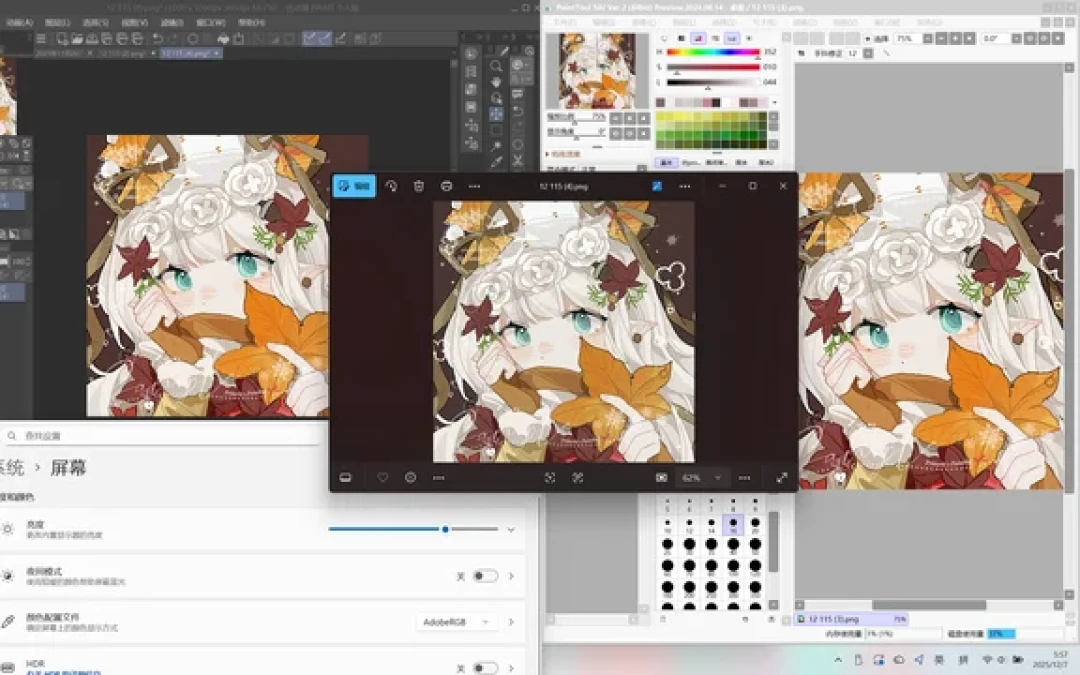The height and width of the screenshot is (675, 1080).
Task: Toggle the Night light (夜间模式) switch
Action: (485, 576)
